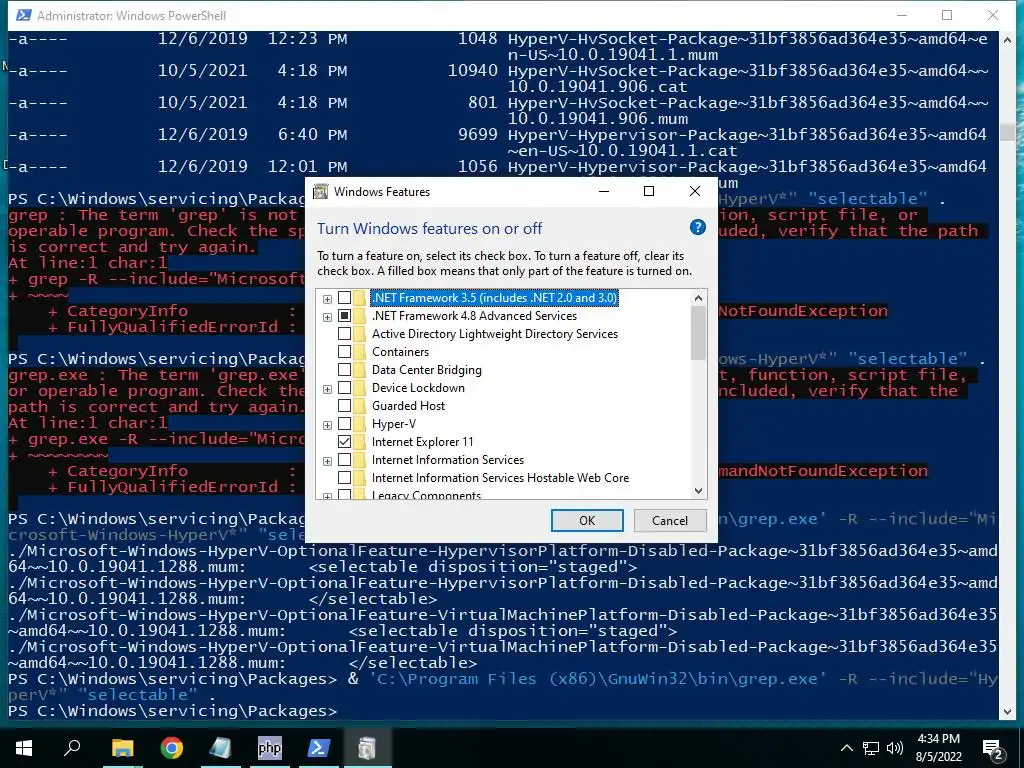Click folder icon beside Data Center Bridging
The height and width of the screenshot is (768, 1024).
click(x=359, y=370)
